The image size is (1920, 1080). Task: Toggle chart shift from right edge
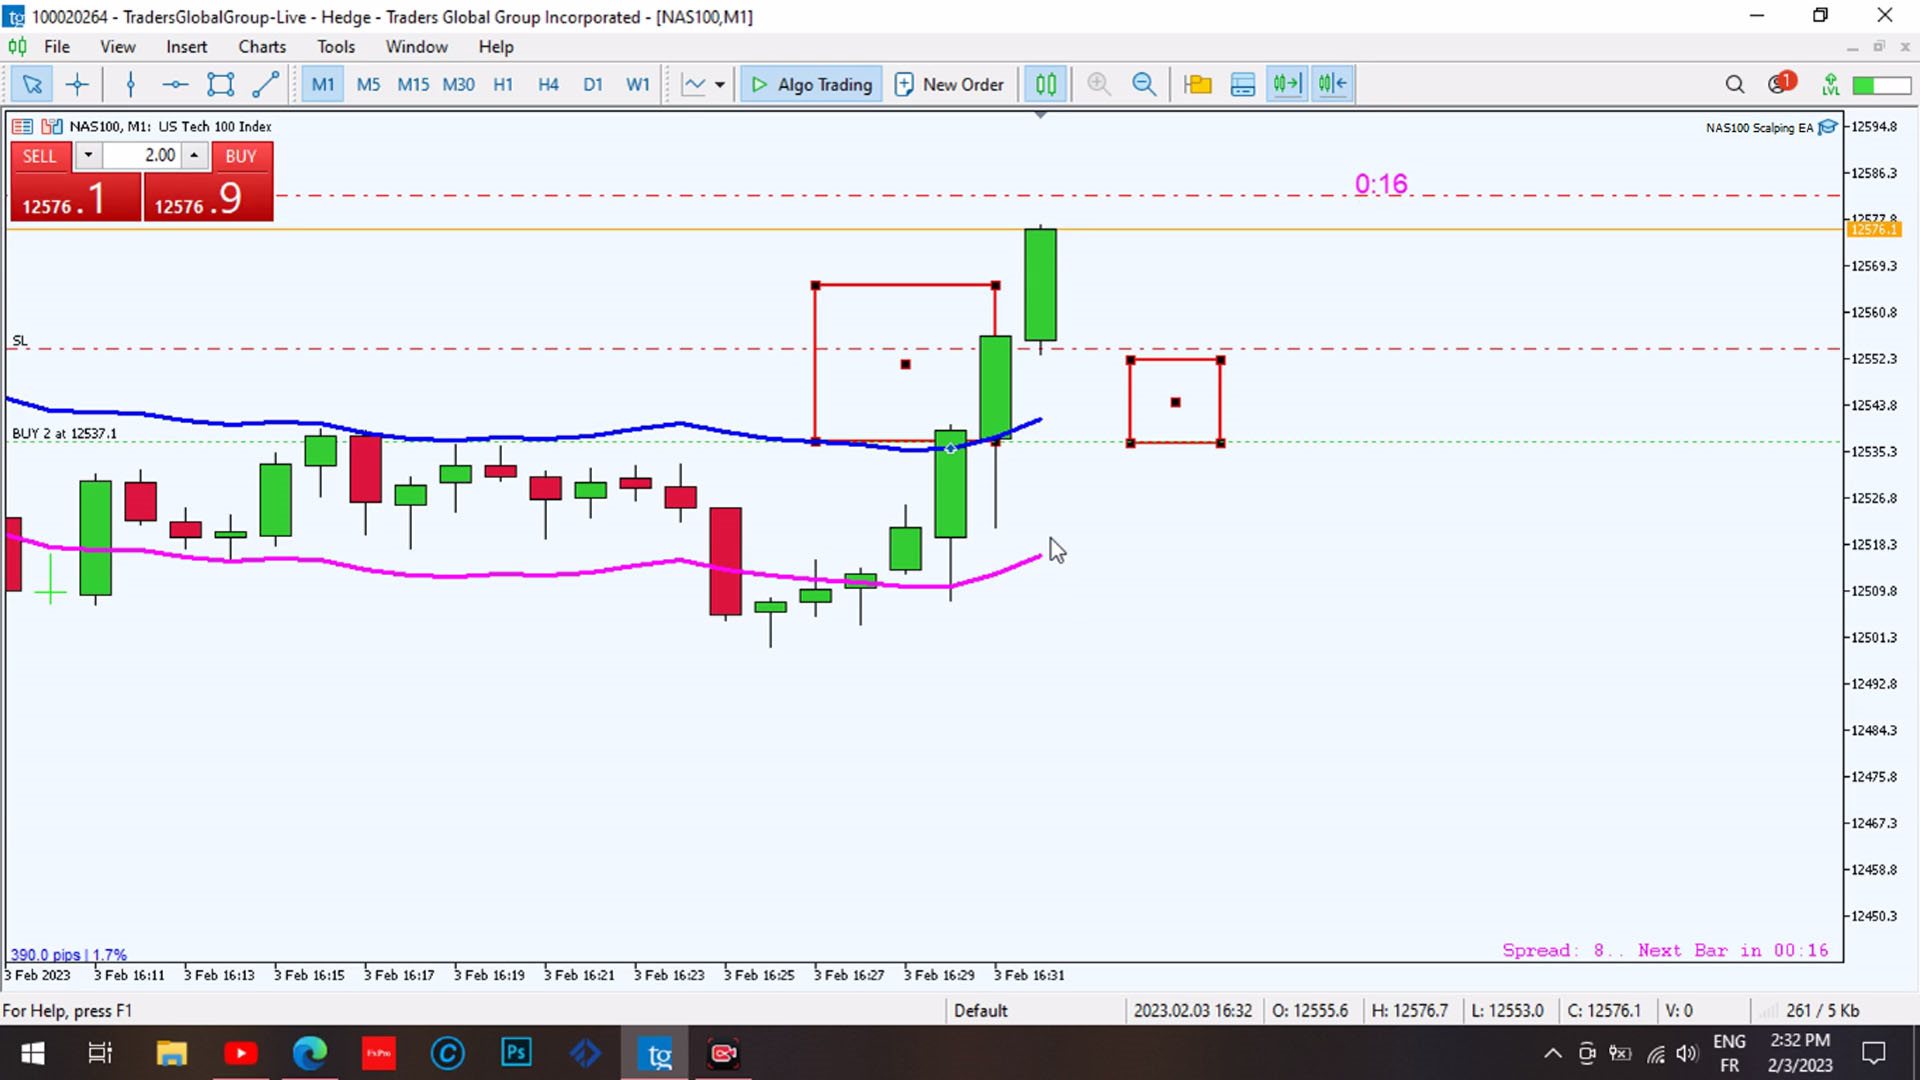1333,84
